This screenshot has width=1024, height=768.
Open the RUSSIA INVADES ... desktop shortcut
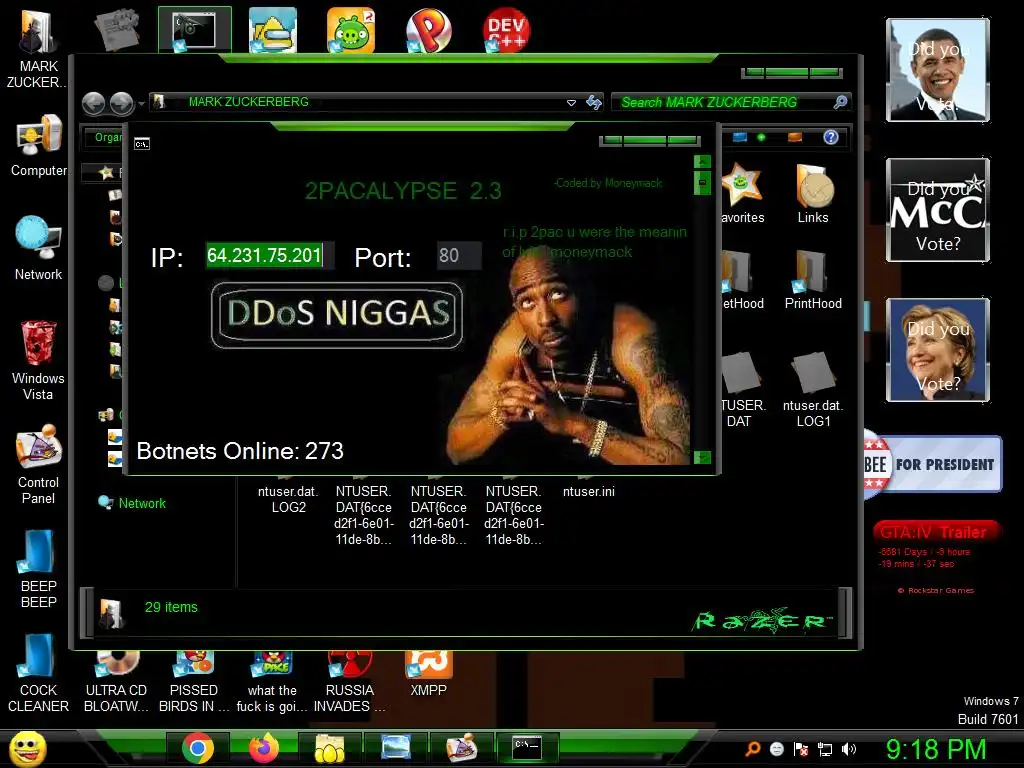pyautogui.click(x=349, y=682)
